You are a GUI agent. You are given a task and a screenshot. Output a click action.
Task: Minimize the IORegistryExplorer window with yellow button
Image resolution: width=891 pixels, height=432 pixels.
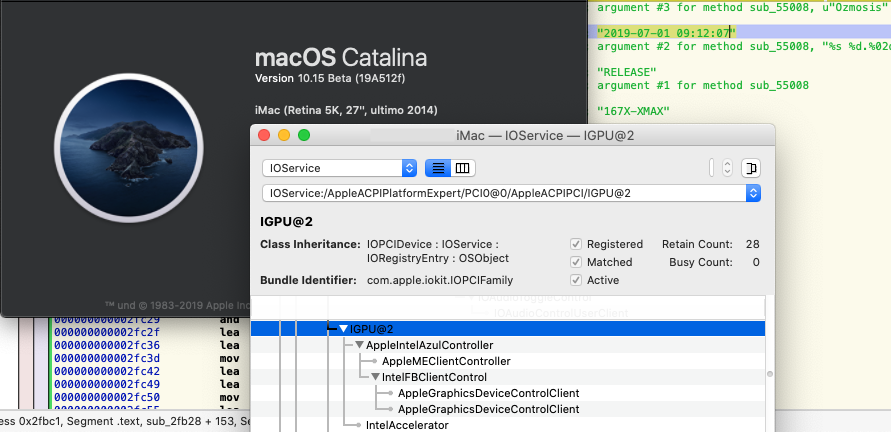pyautogui.click(x=284, y=135)
